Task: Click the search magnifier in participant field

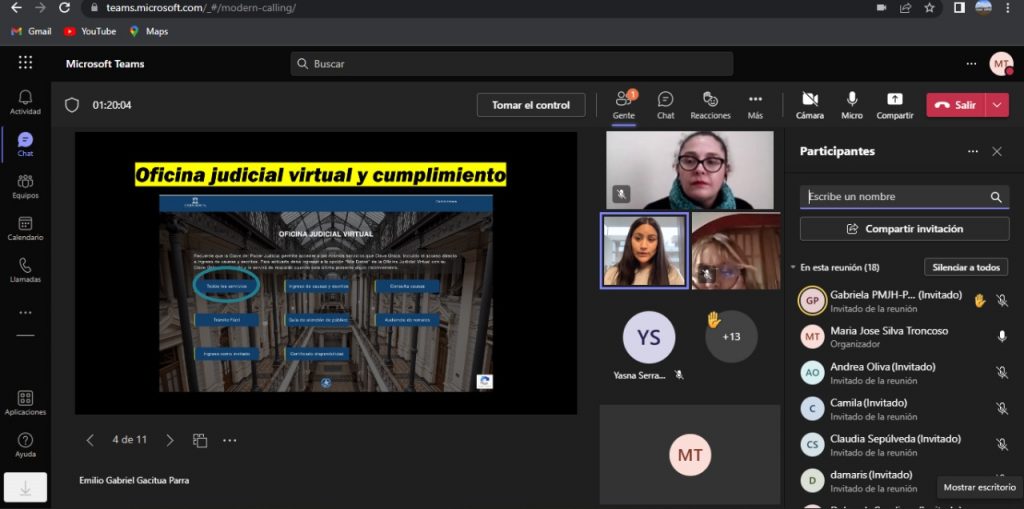Action: [x=996, y=197]
